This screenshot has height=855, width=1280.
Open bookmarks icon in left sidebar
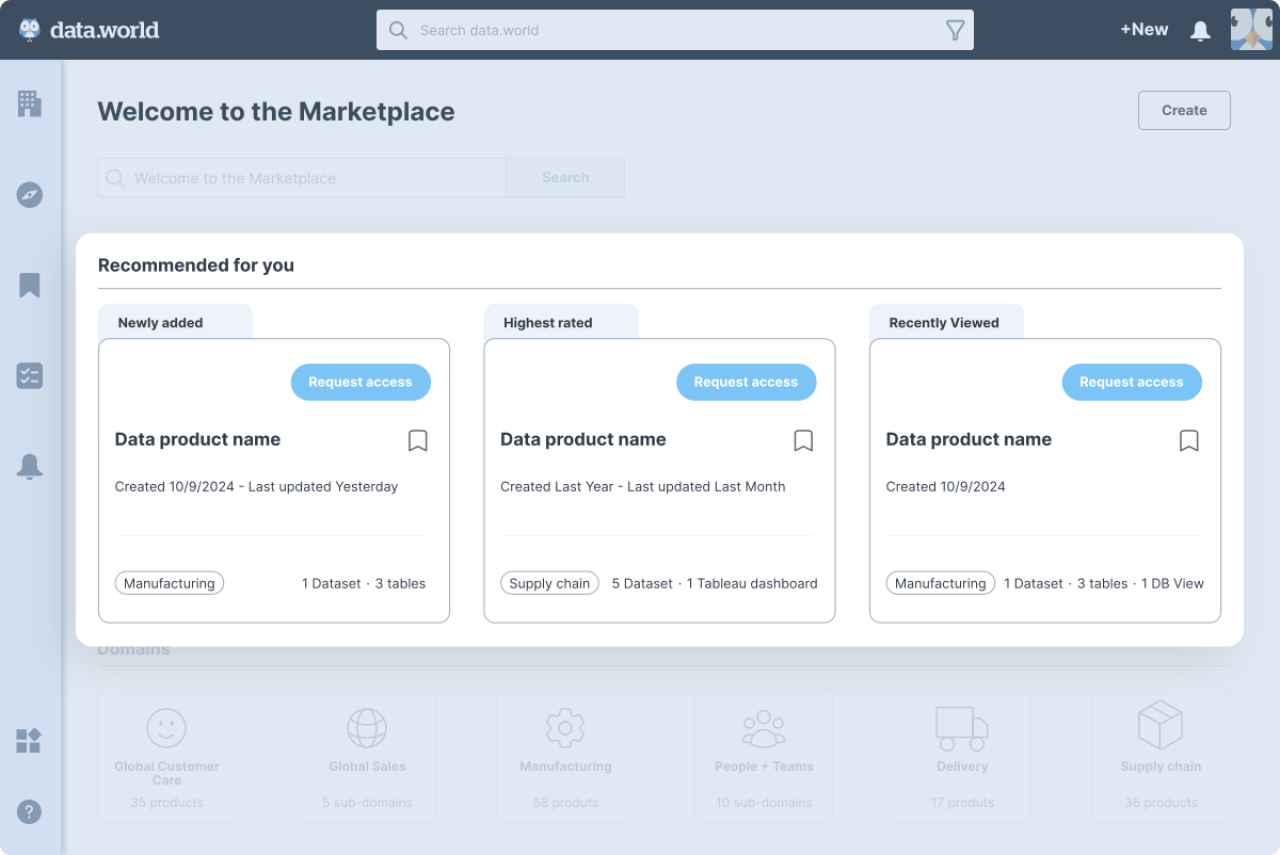point(29,285)
